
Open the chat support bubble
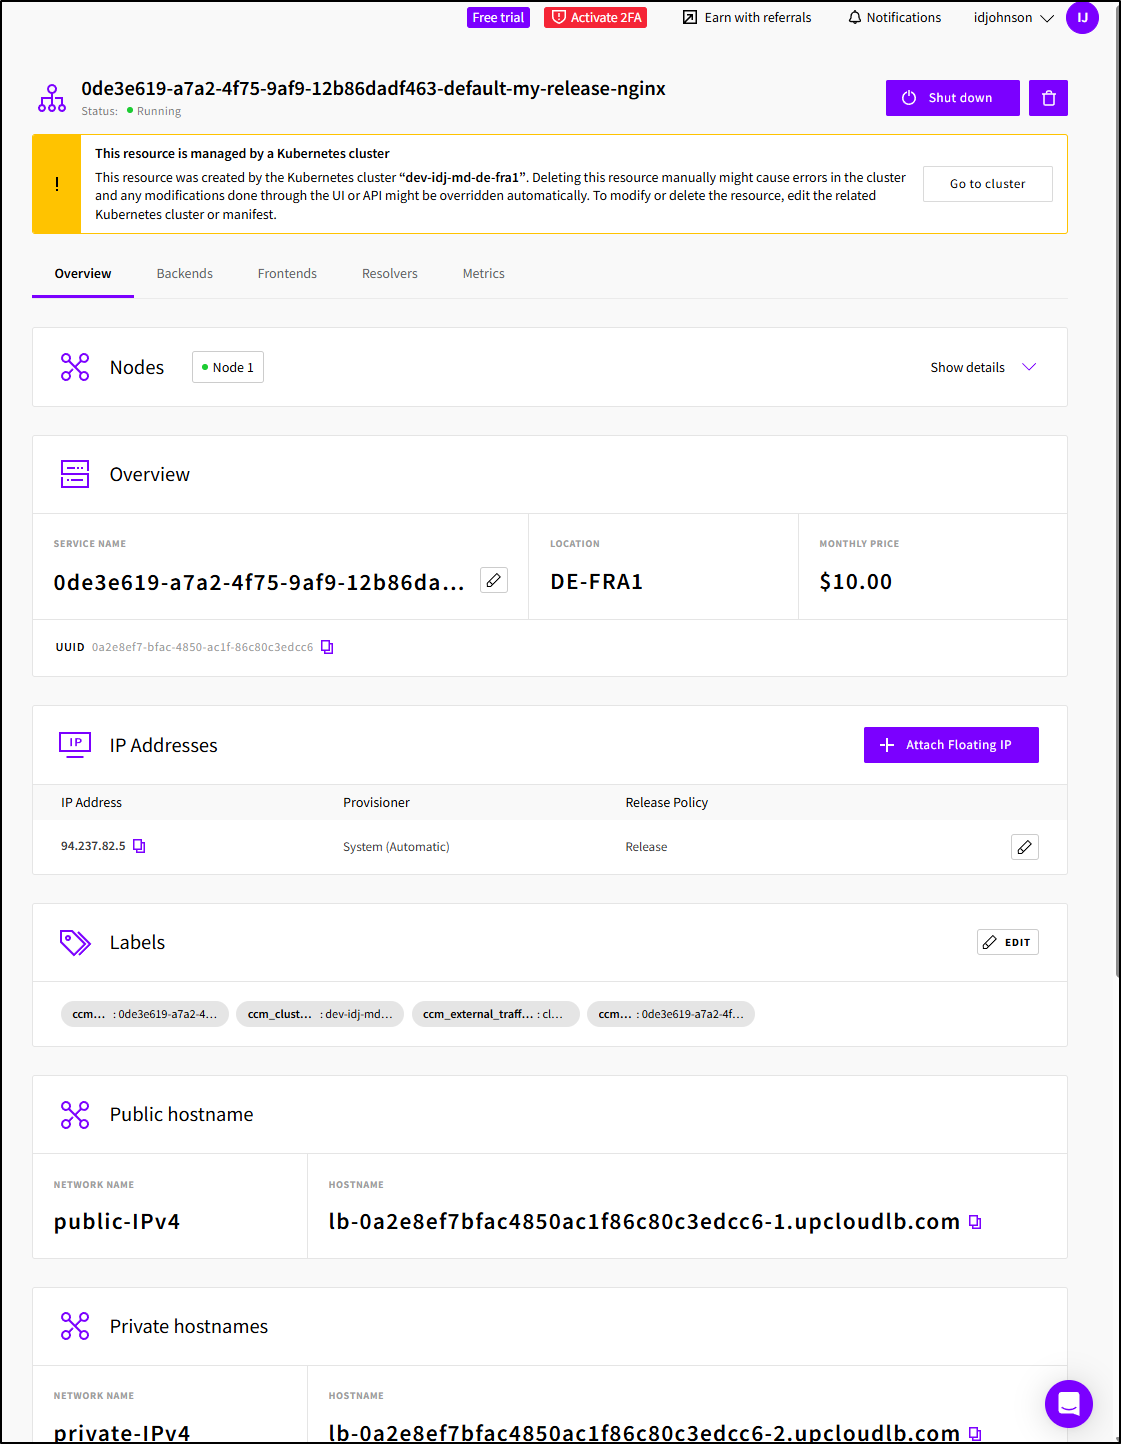[1068, 1403]
